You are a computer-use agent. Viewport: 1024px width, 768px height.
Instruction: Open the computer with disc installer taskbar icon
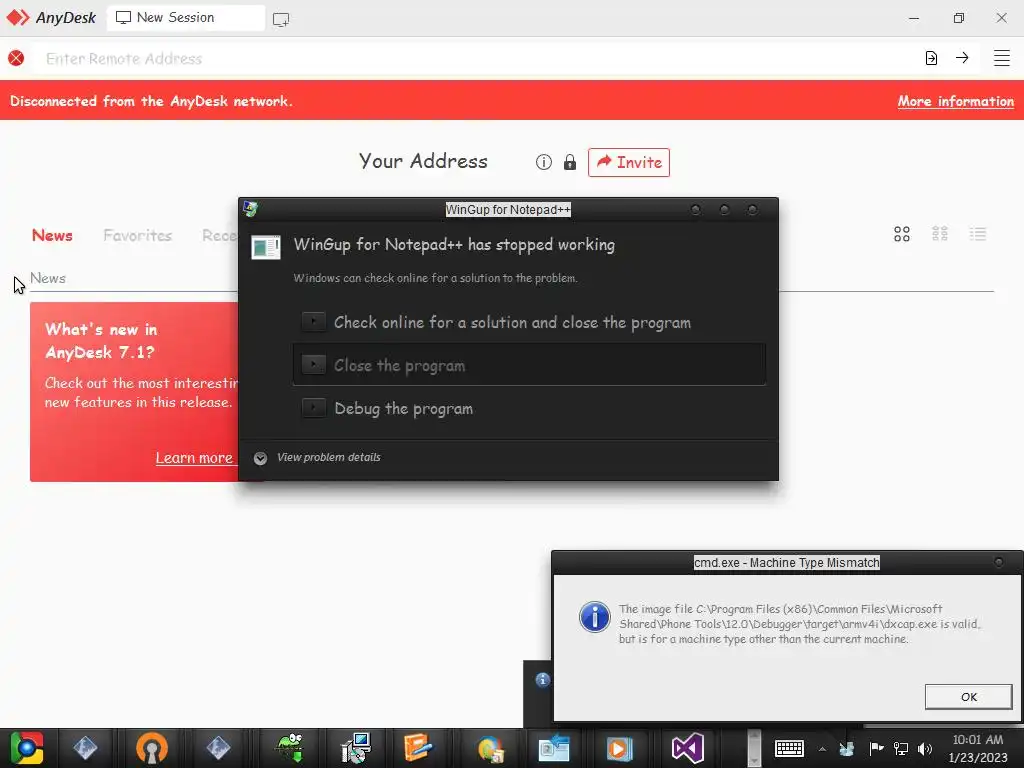pyautogui.click(x=356, y=748)
